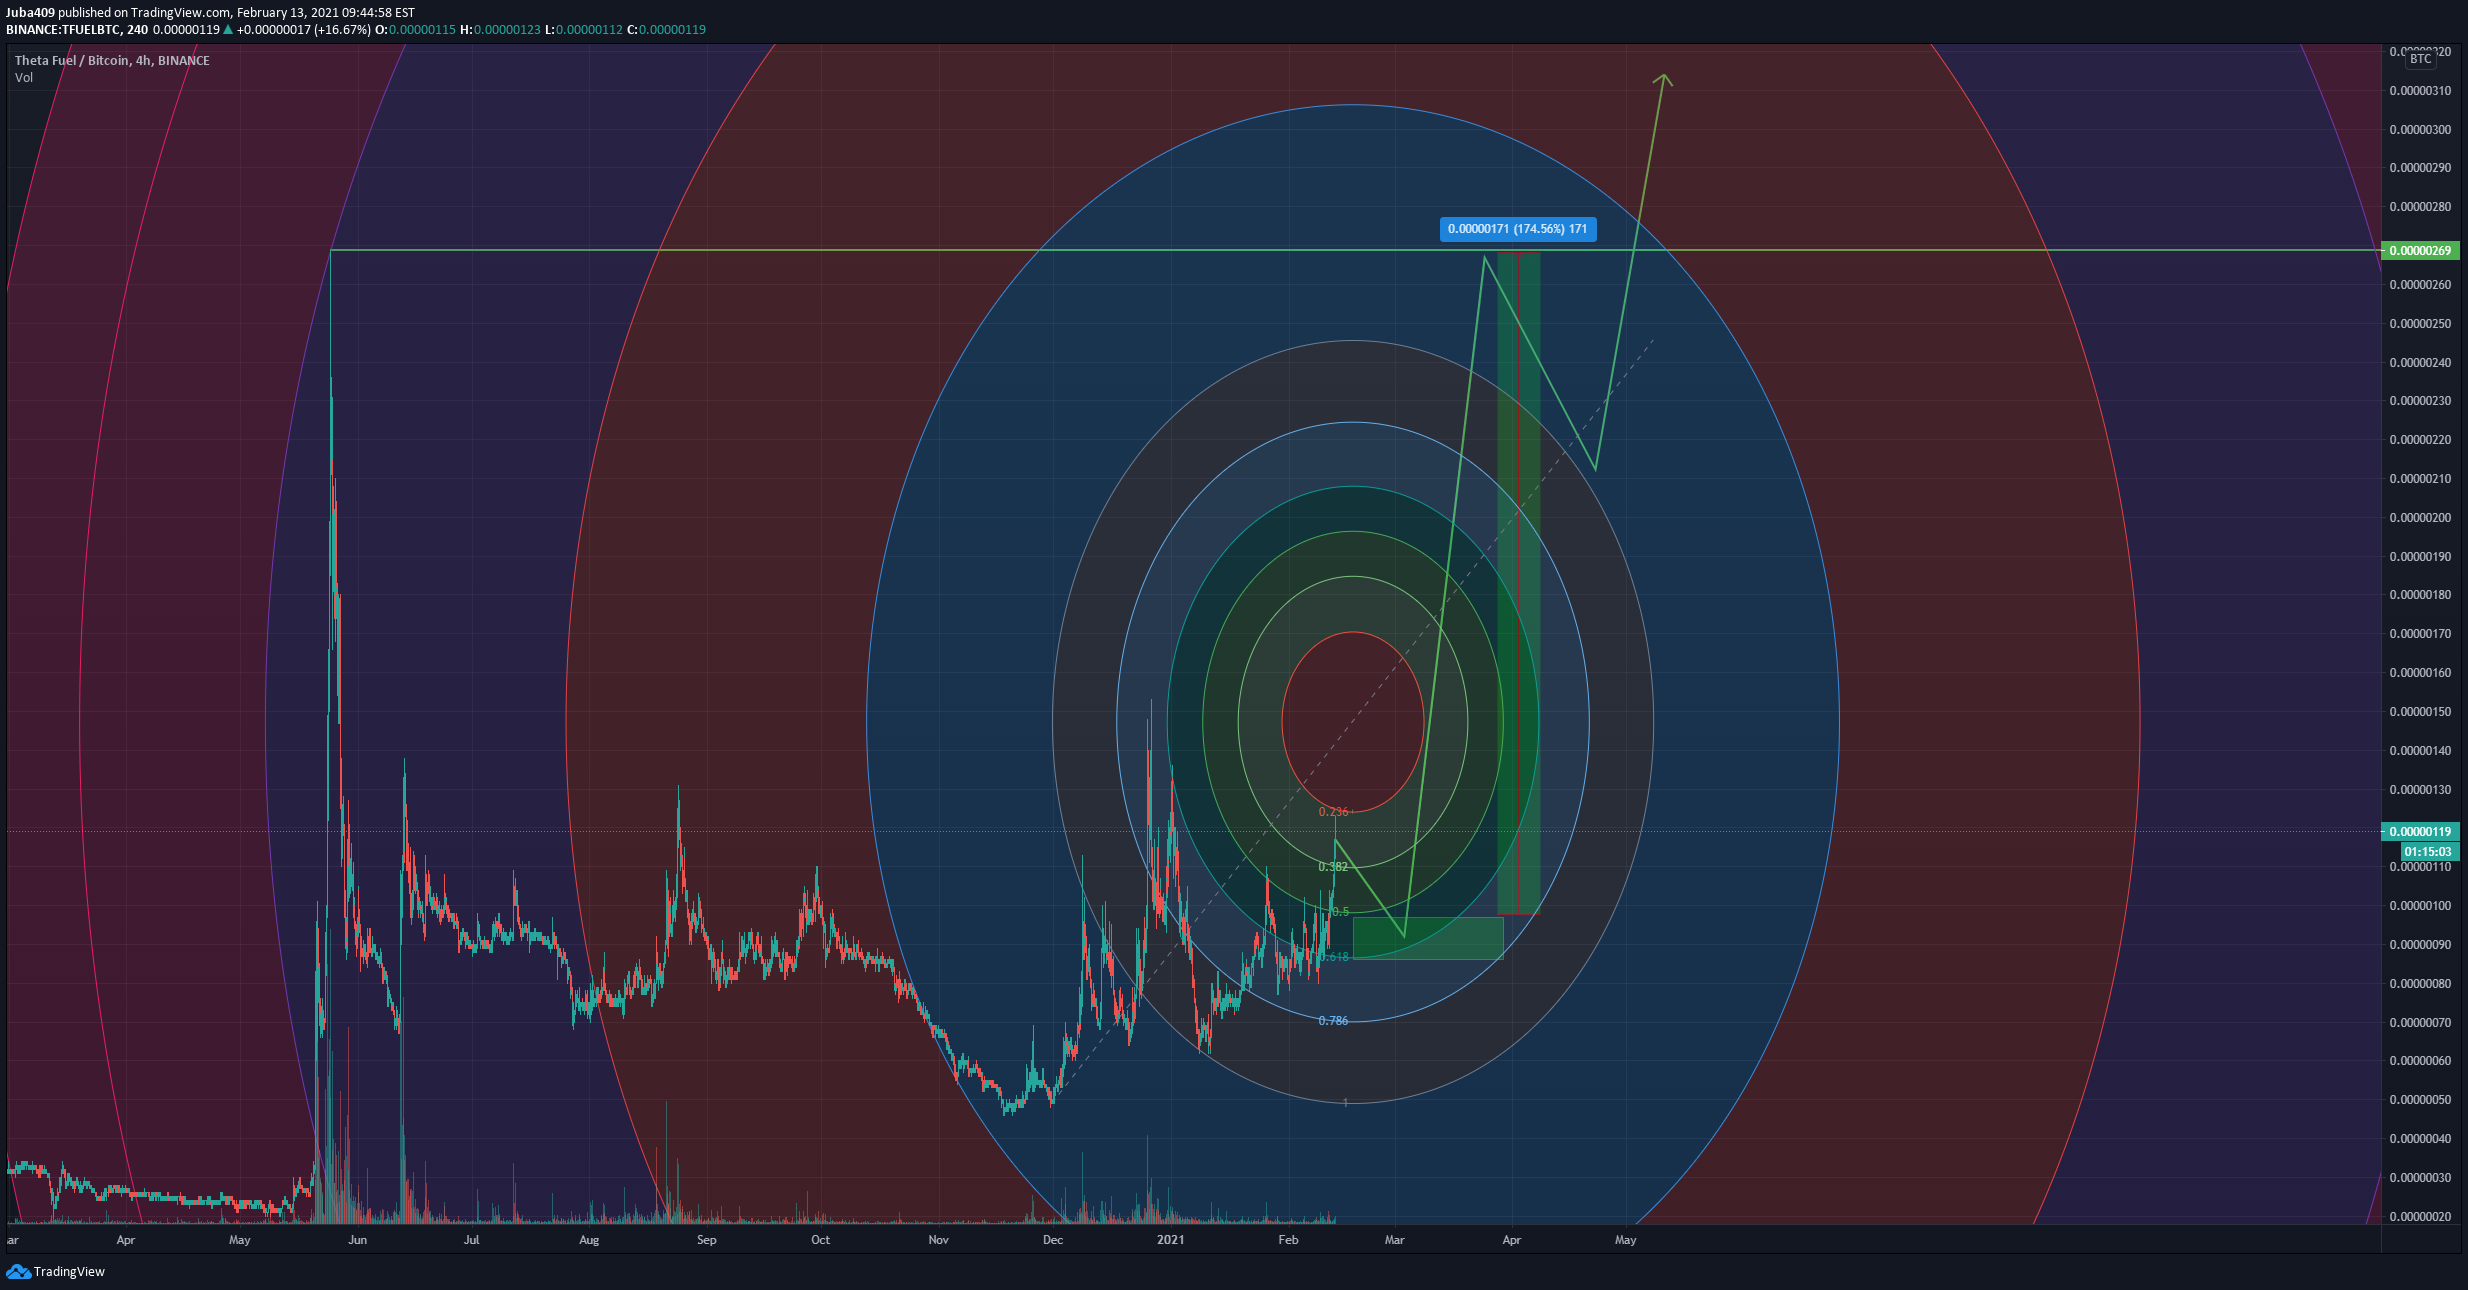Select the blue measurement label 0.00000171 (174.56%)
2468x1290 pixels.
(1518, 229)
